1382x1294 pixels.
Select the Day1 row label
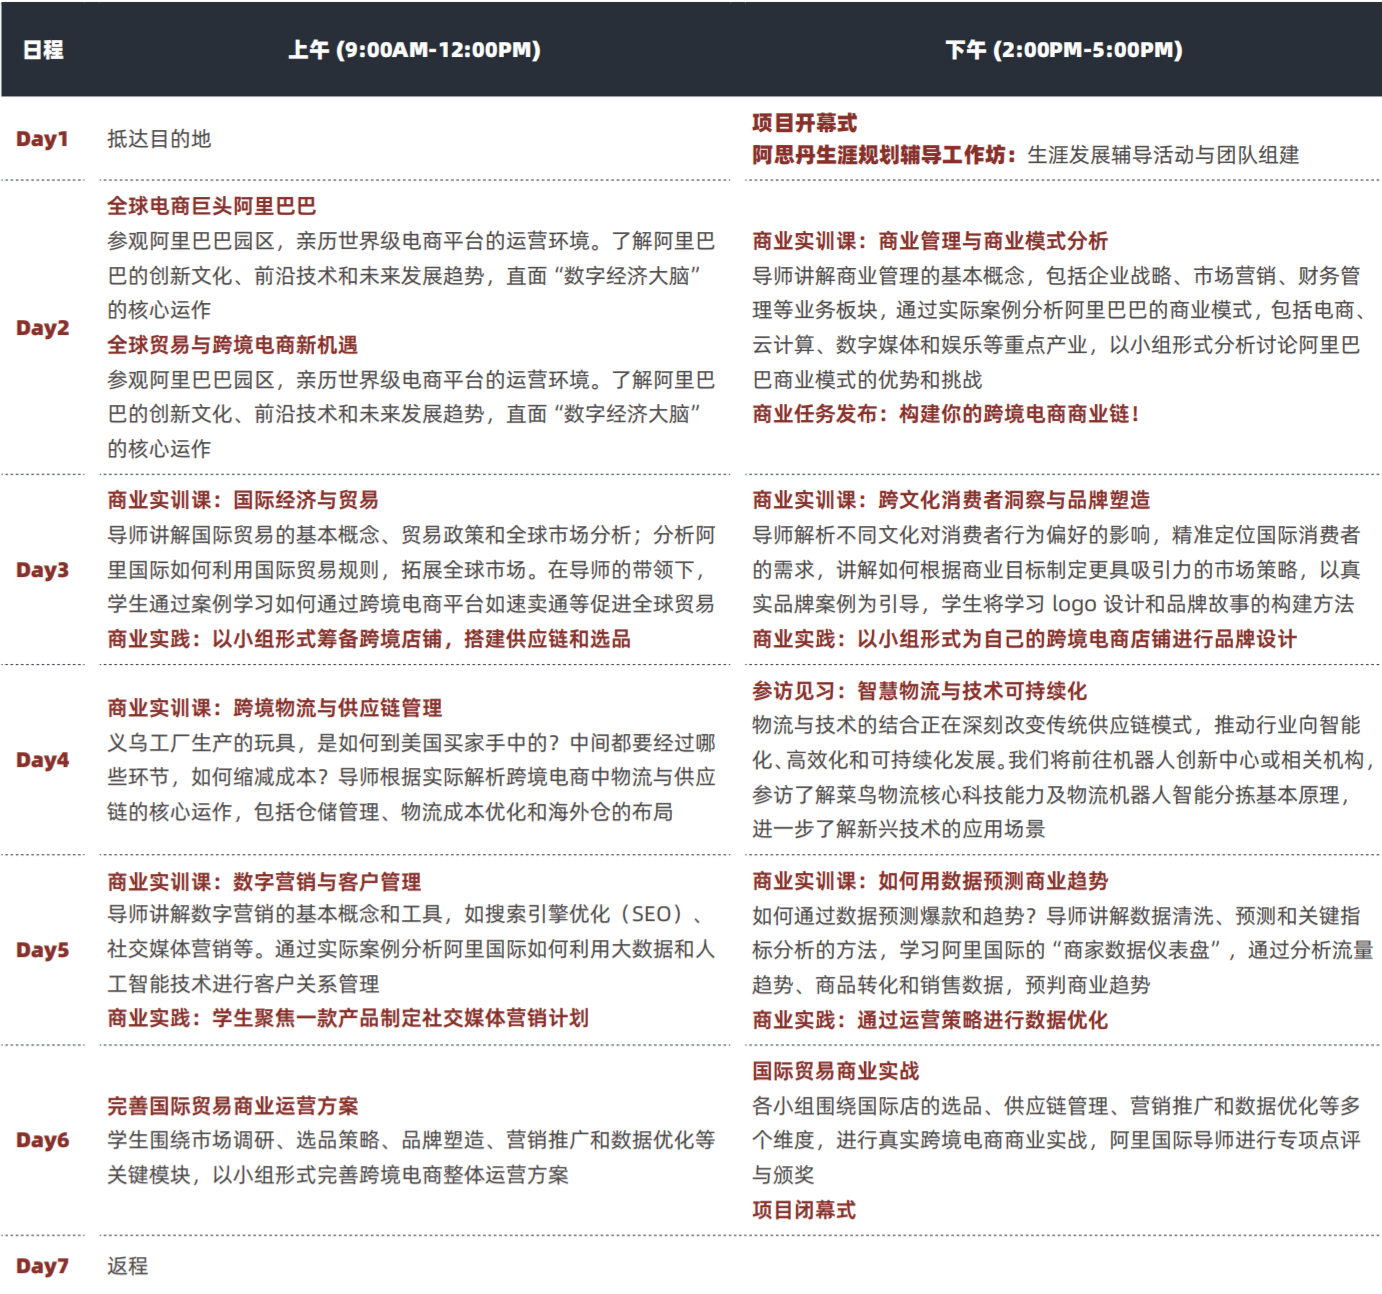click(x=42, y=139)
